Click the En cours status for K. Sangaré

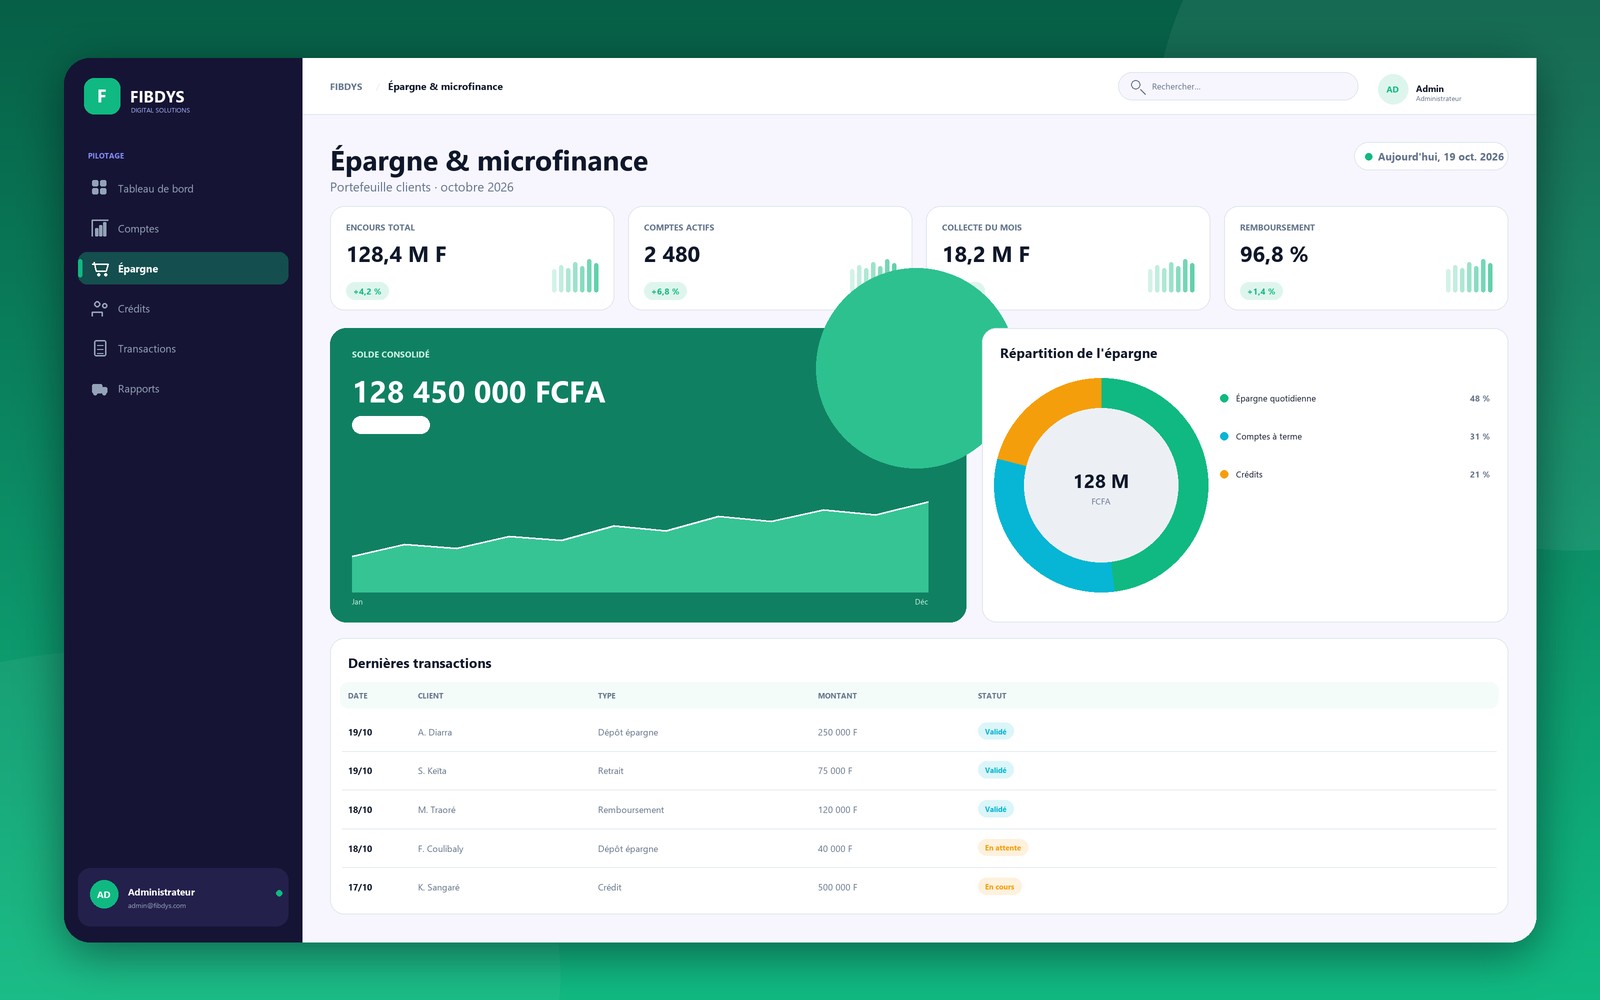coord(999,887)
